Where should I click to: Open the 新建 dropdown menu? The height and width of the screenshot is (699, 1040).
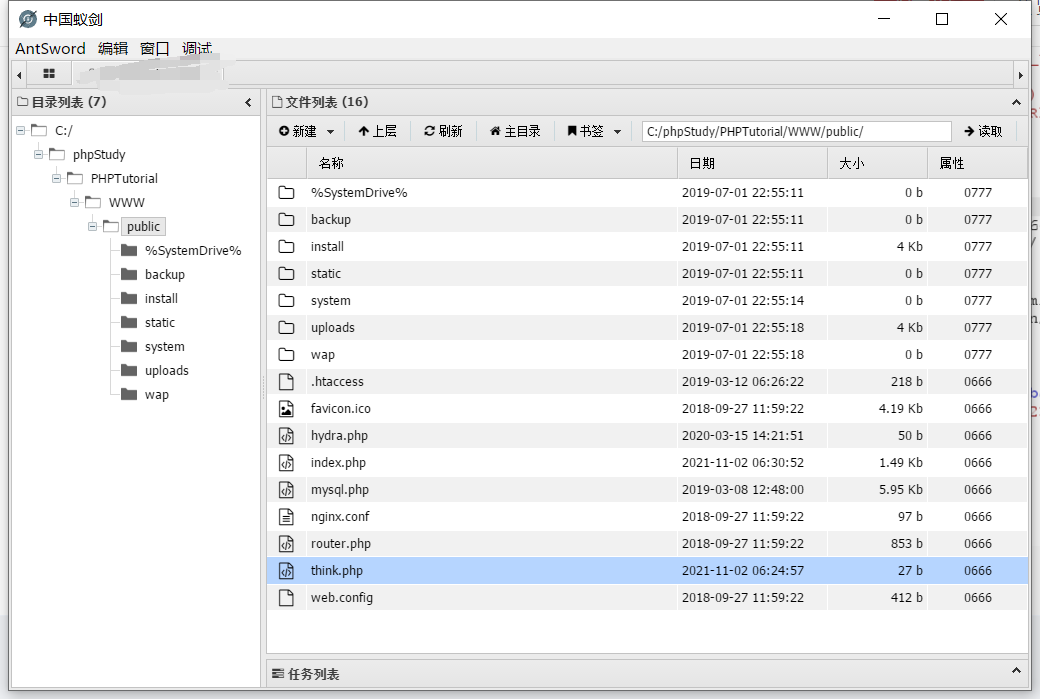pos(306,131)
